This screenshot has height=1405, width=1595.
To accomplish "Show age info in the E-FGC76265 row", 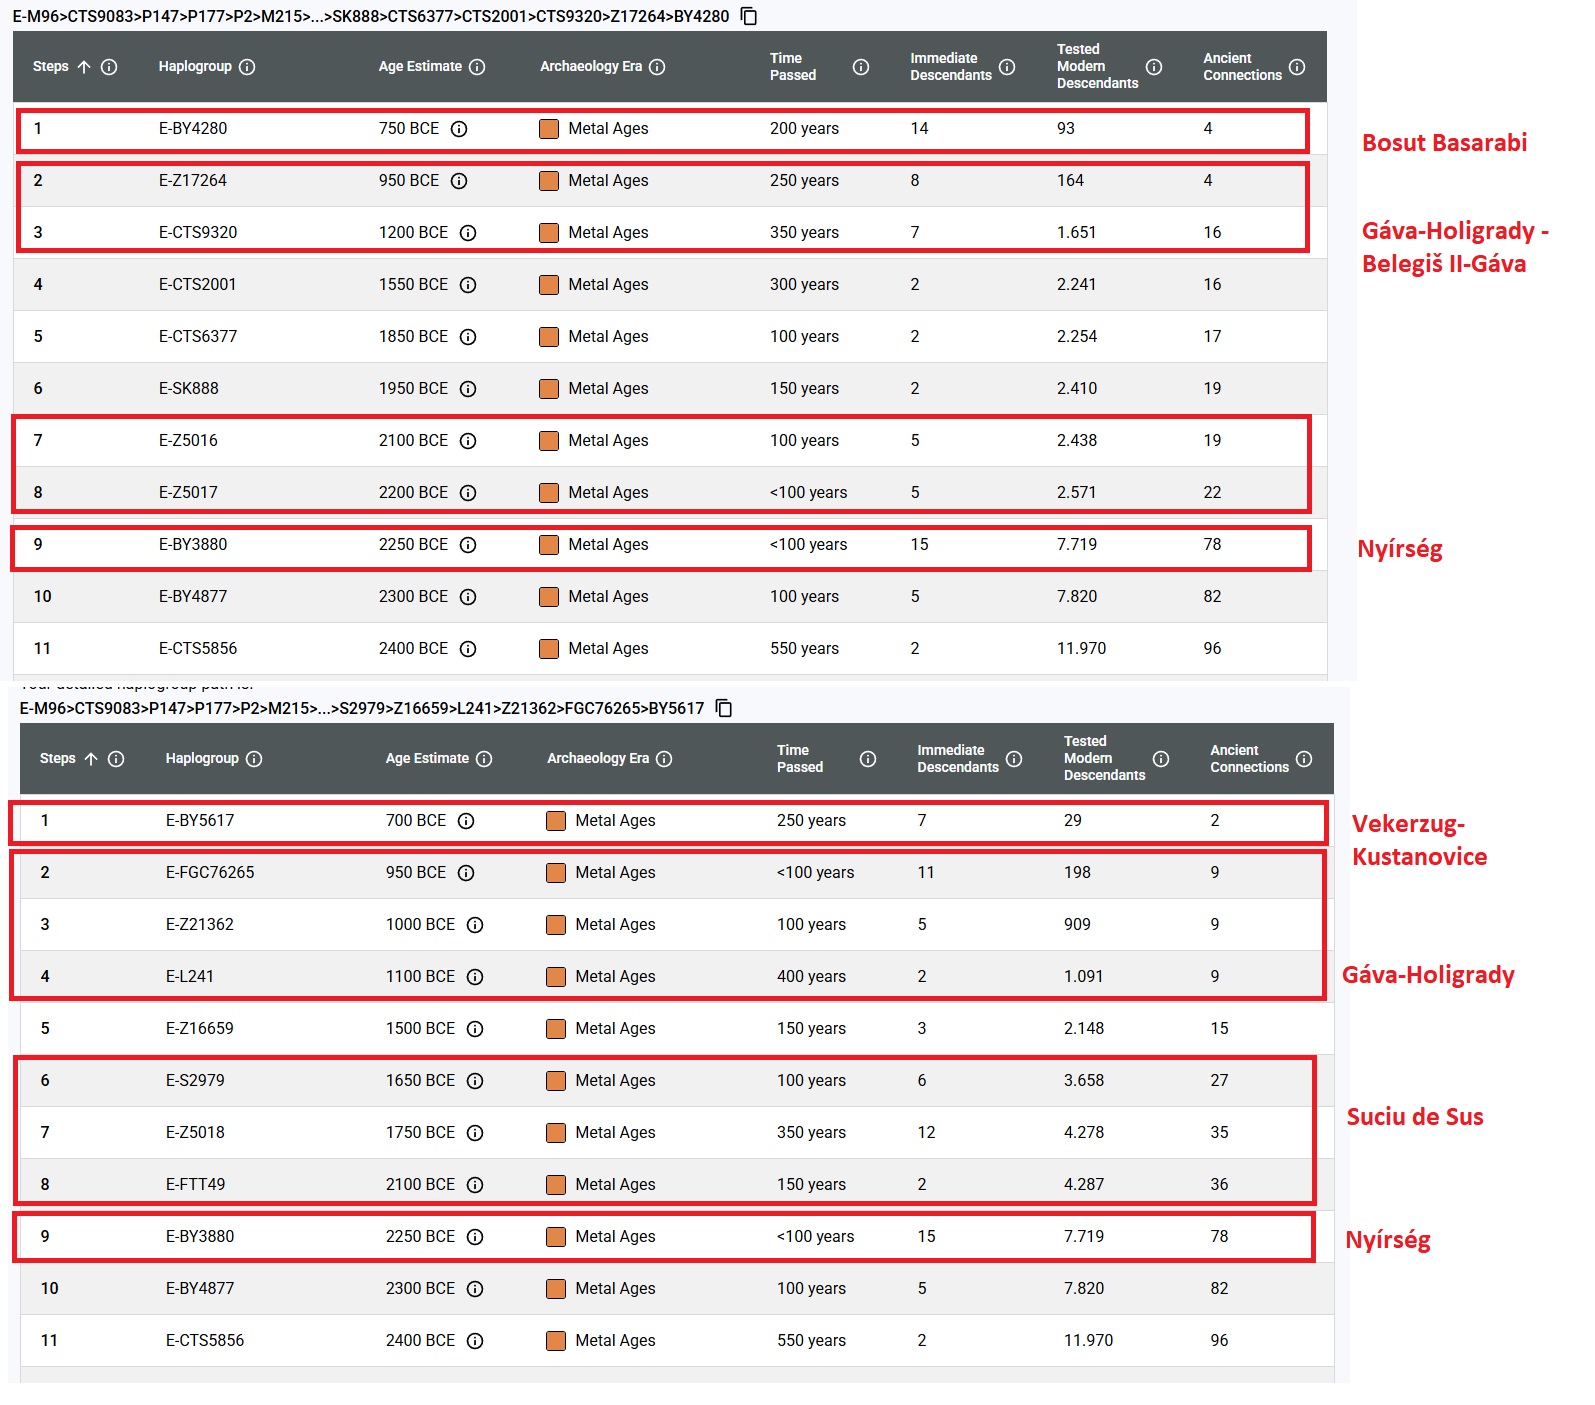I will pyautogui.click(x=466, y=873).
